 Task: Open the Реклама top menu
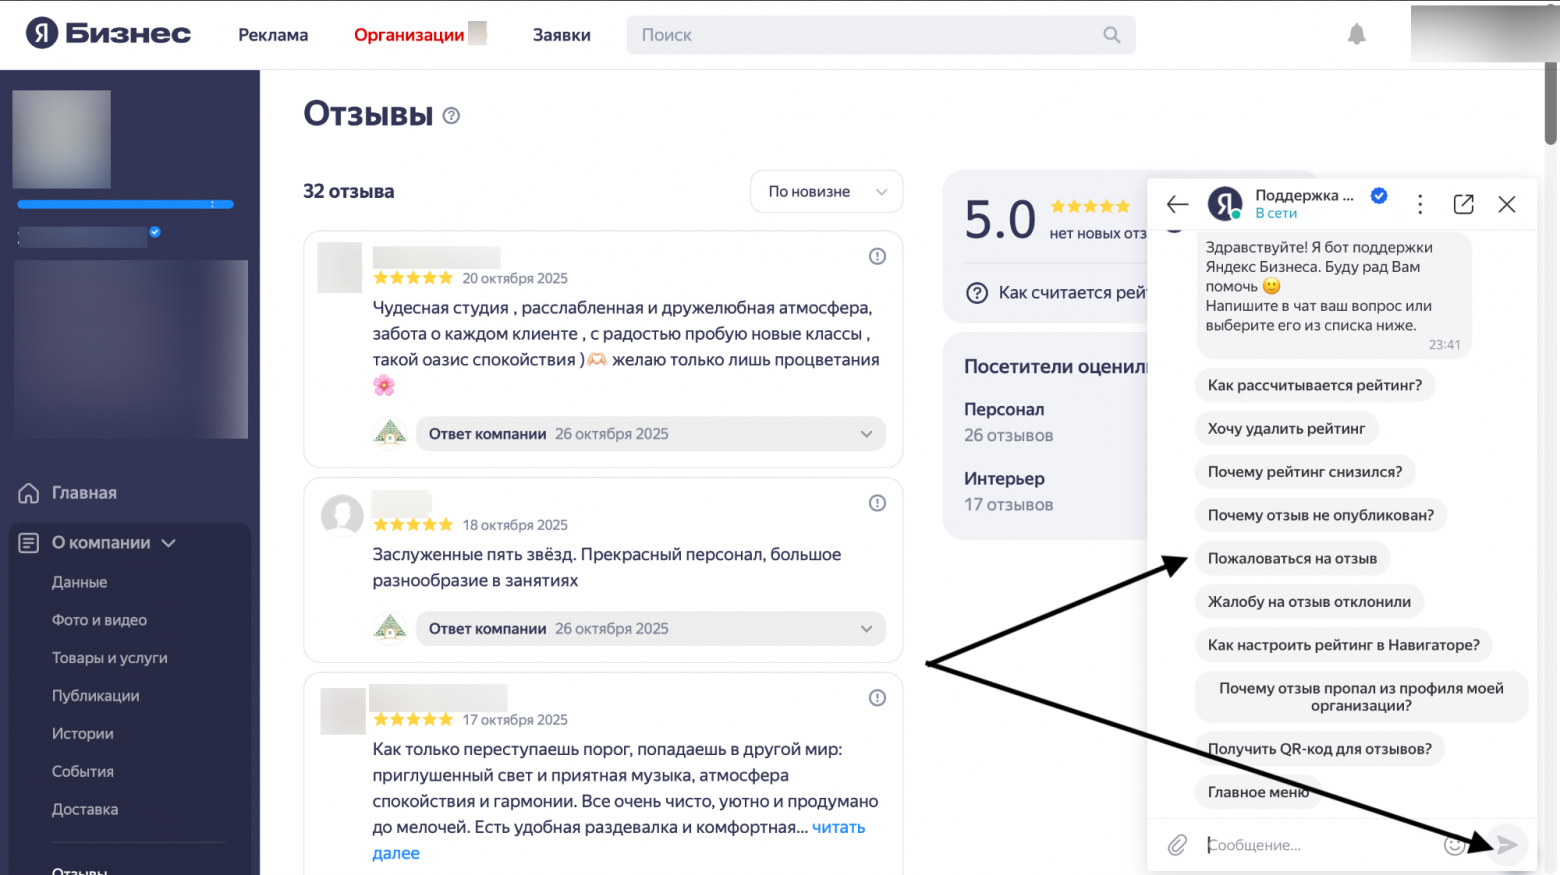pyautogui.click(x=273, y=35)
